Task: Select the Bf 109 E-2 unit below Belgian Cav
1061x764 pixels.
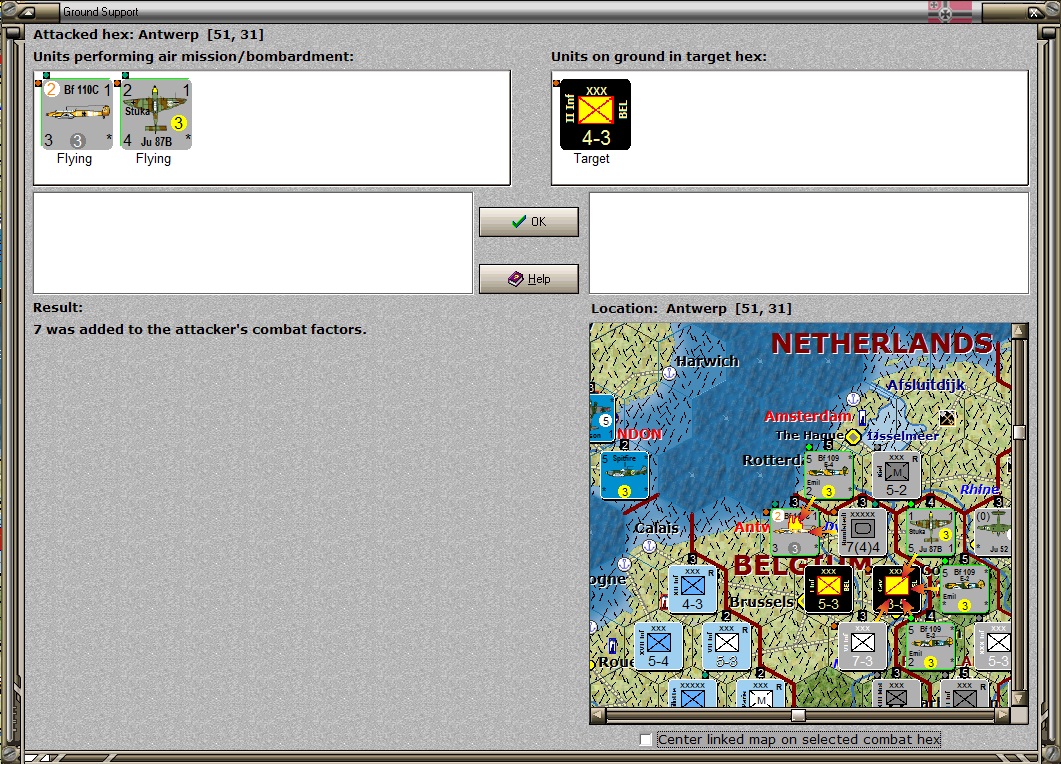Action: (930, 646)
